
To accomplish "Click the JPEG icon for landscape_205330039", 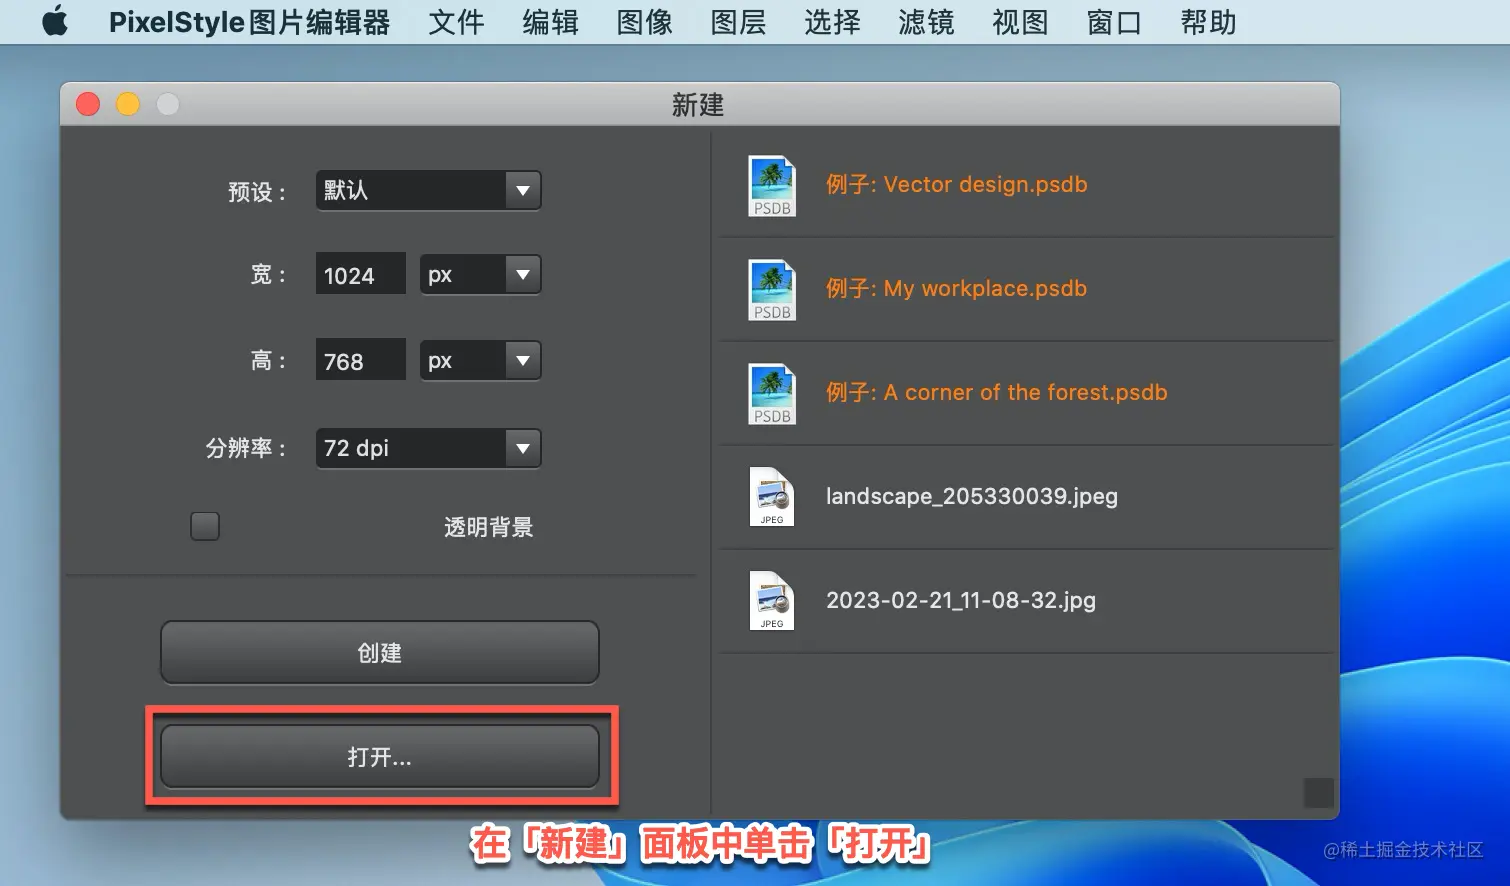I will point(772,497).
